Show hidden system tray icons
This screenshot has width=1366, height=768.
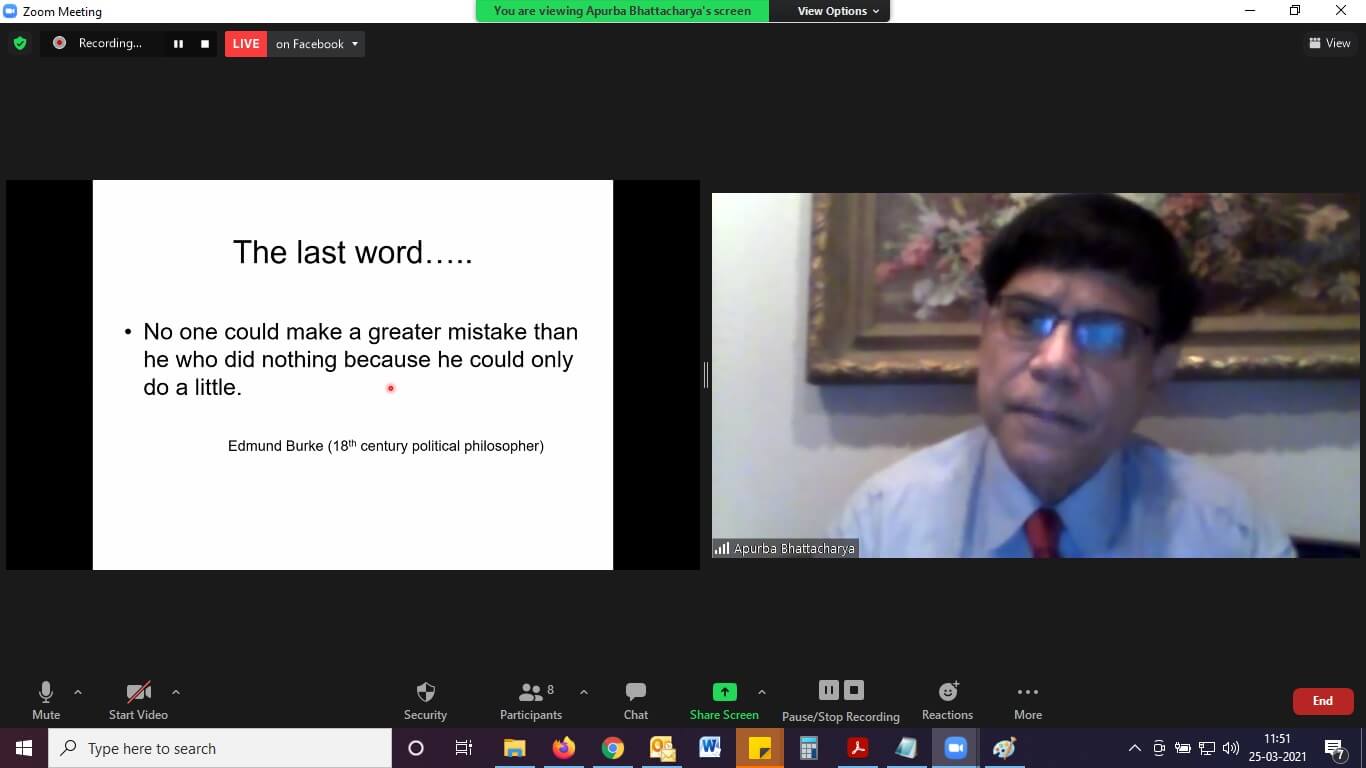1134,748
